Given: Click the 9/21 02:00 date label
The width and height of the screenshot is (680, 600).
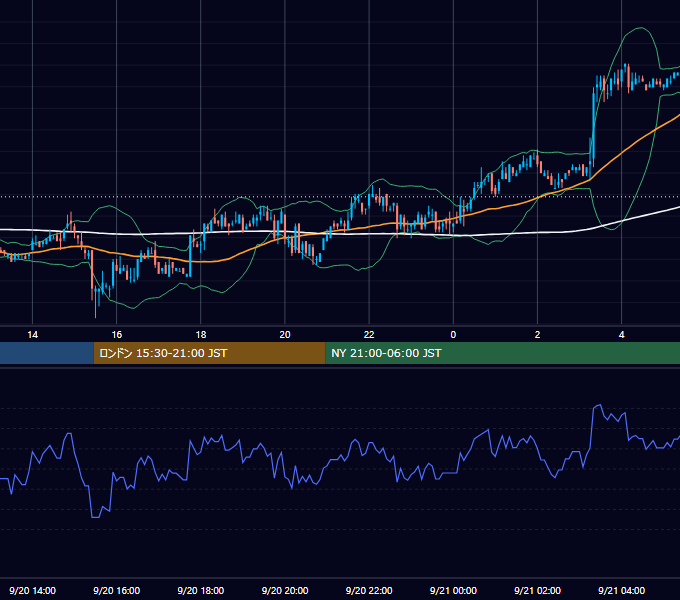Looking at the screenshot, I should click(x=537, y=590).
